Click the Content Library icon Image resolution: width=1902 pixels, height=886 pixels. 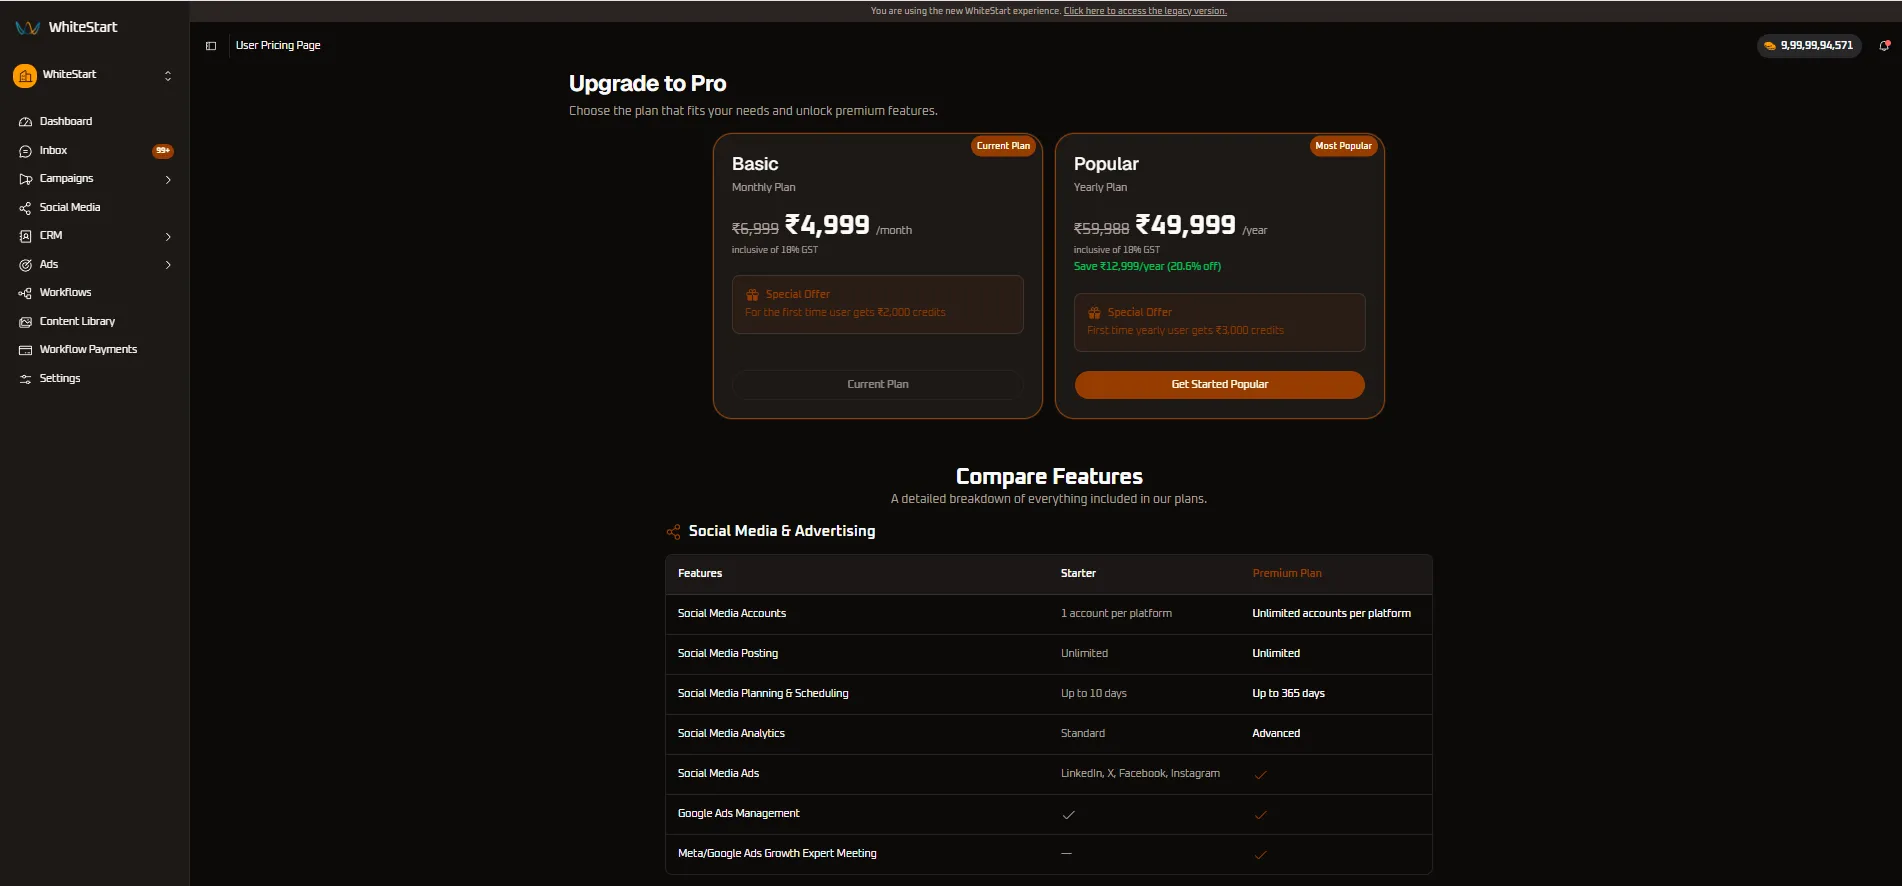coord(26,322)
